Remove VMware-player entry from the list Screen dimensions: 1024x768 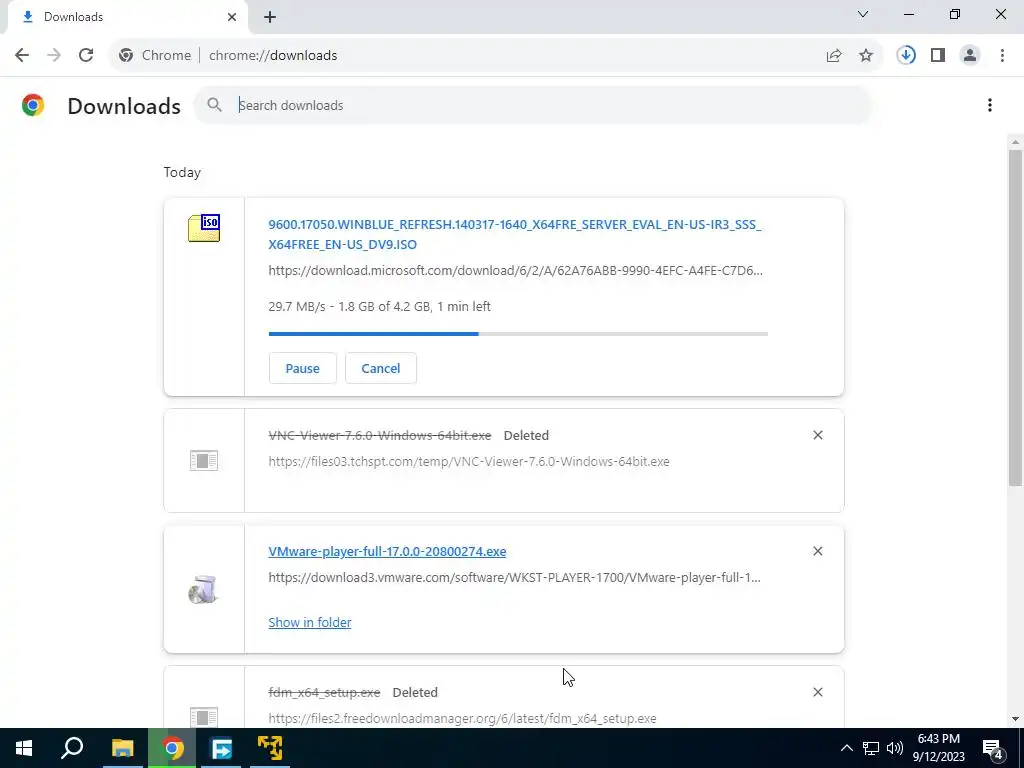[818, 551]
